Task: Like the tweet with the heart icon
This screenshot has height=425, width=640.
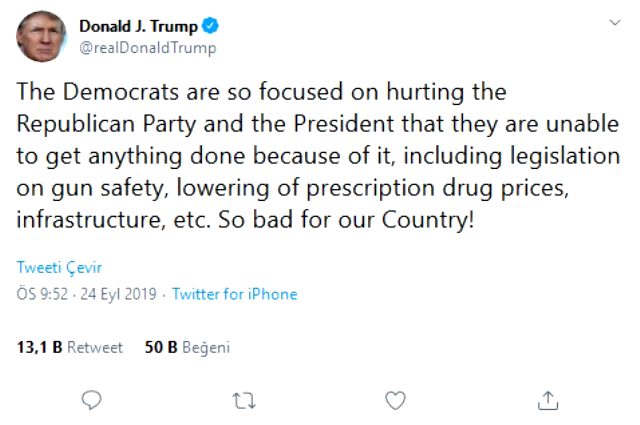Action: point(395,401)
